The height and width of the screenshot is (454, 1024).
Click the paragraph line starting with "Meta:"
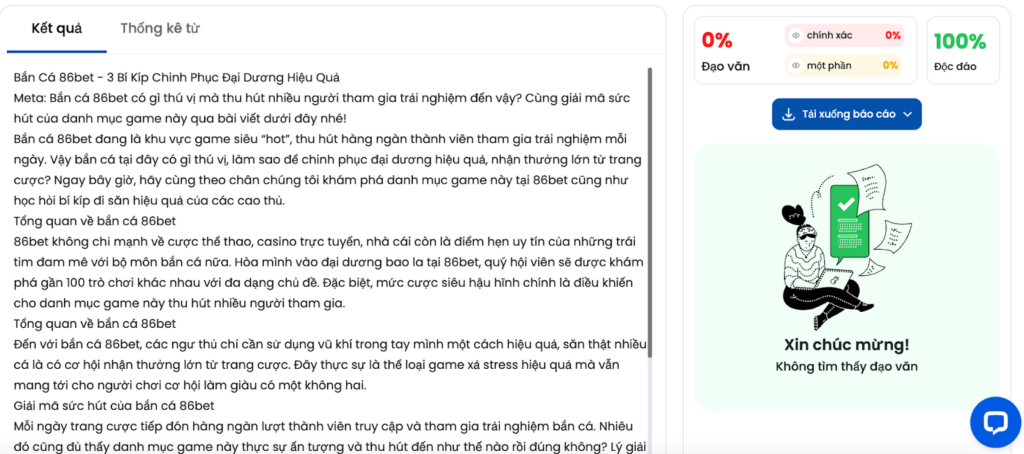[320, 97]
